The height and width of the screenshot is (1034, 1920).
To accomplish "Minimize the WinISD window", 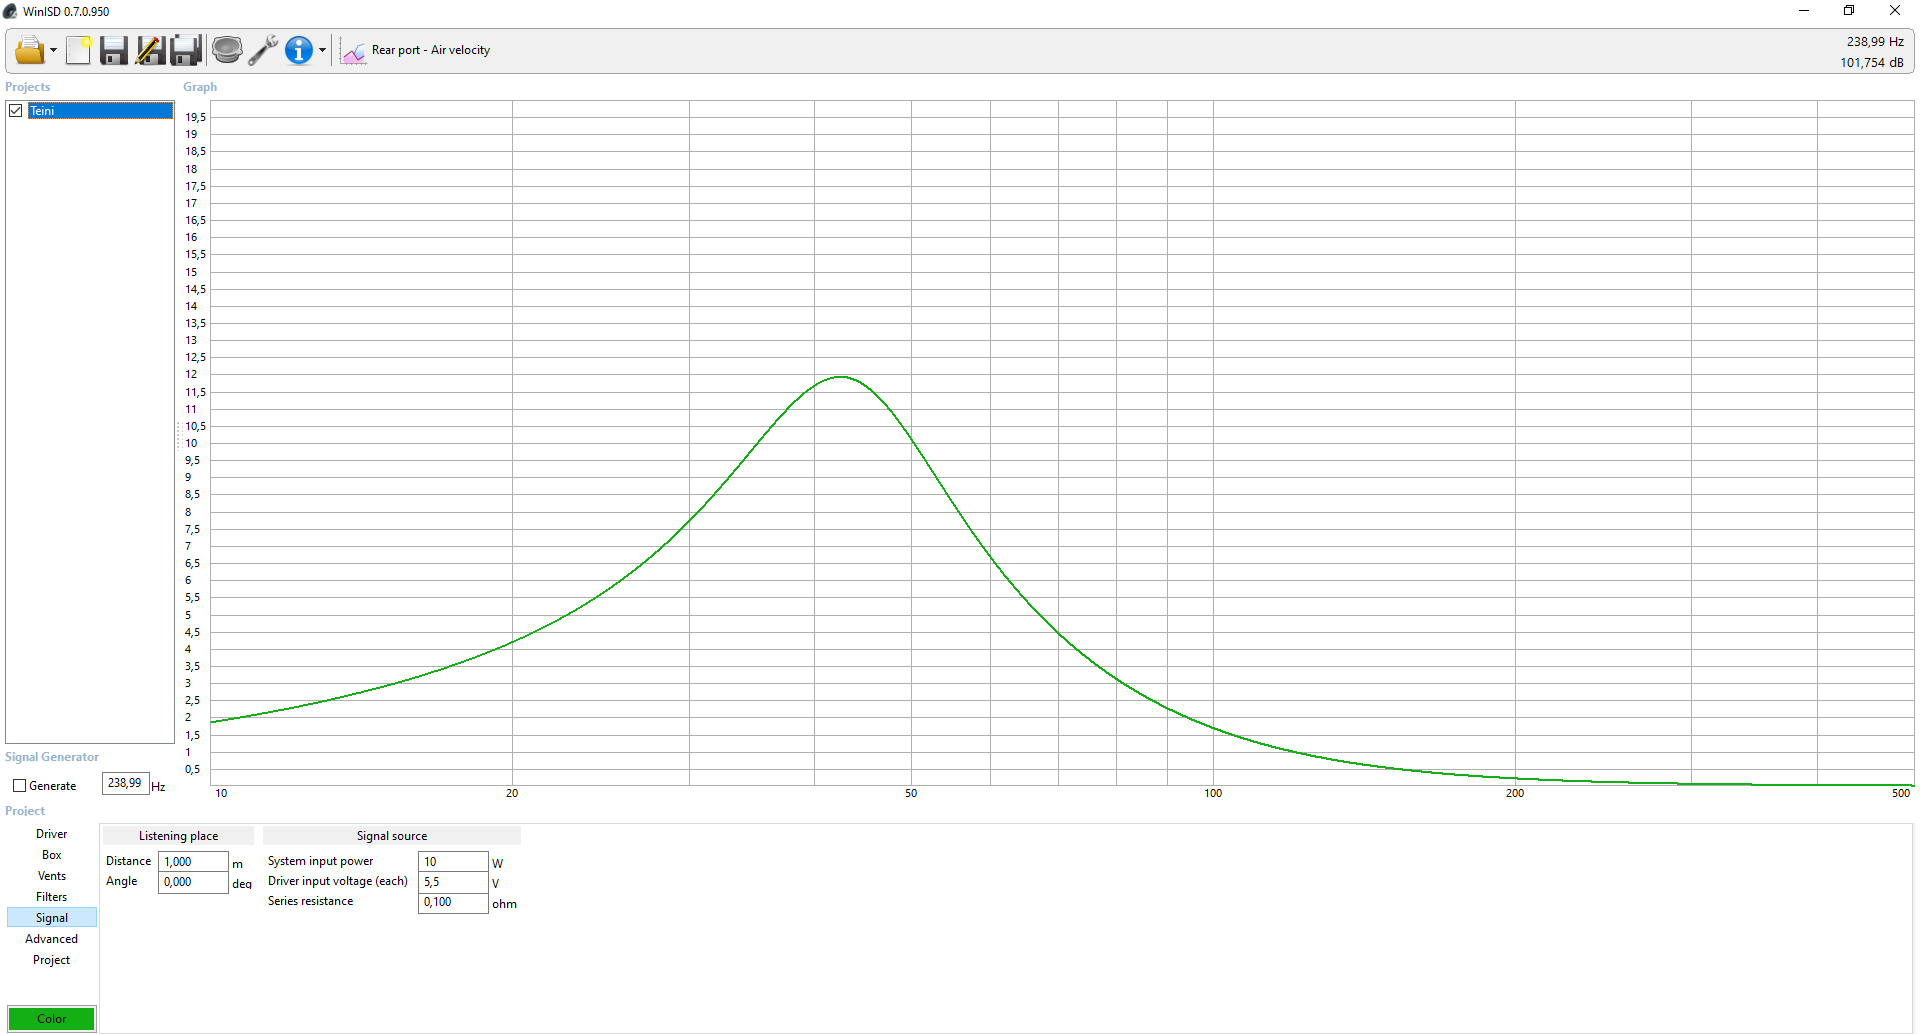I will coord(1804,11).
